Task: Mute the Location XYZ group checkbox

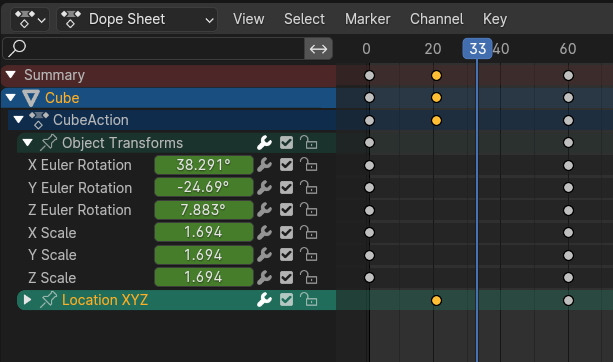Action: point(287,300)
